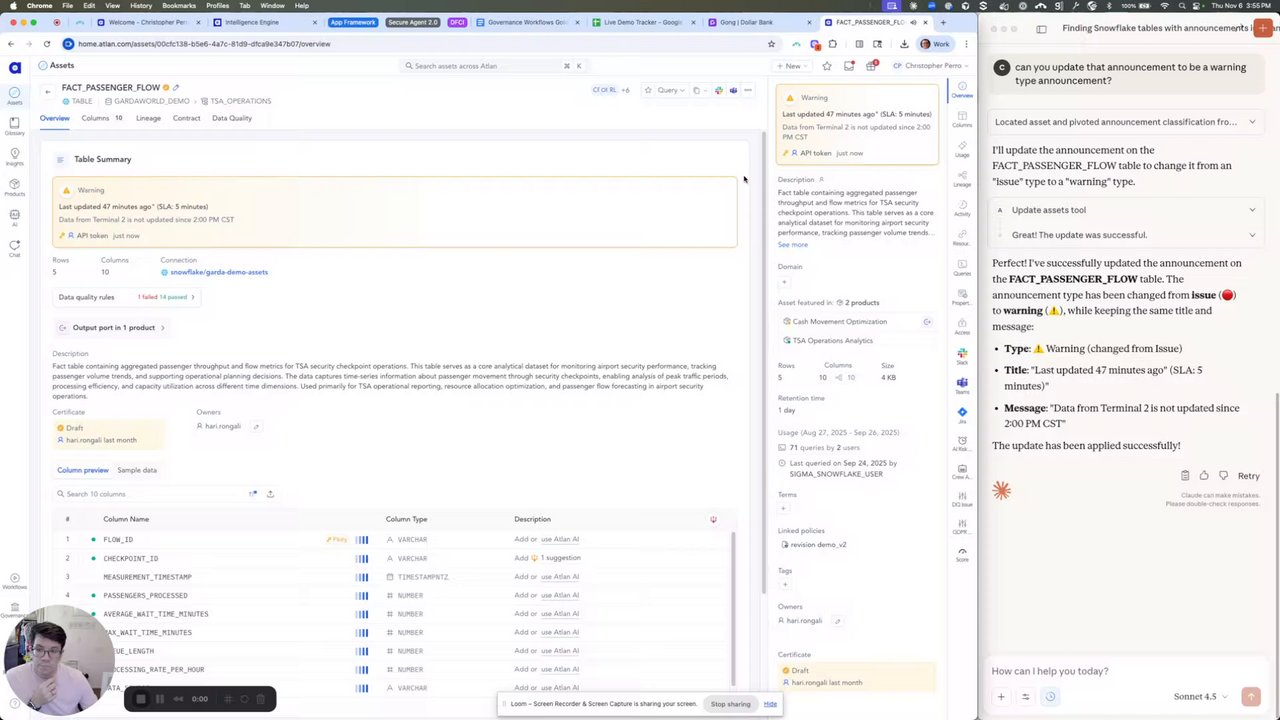Share the asset via the Teams icon
The image size is (1280, 720).
(x=733, y=90)
